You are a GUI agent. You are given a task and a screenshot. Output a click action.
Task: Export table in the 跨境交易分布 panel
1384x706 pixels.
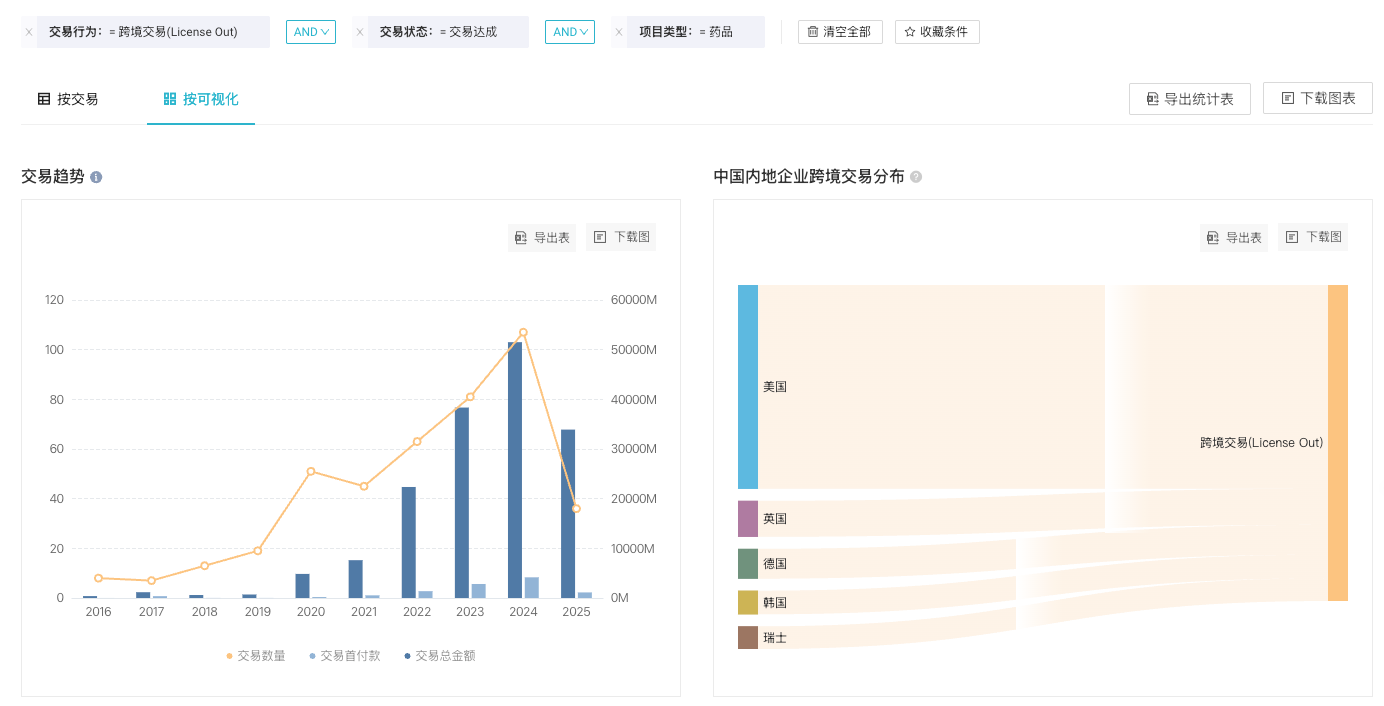1234,237
